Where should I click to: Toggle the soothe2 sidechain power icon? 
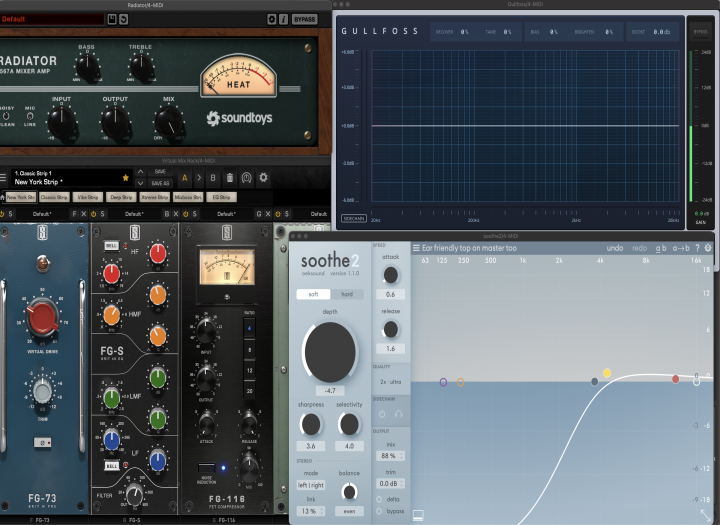pos(382,414)
